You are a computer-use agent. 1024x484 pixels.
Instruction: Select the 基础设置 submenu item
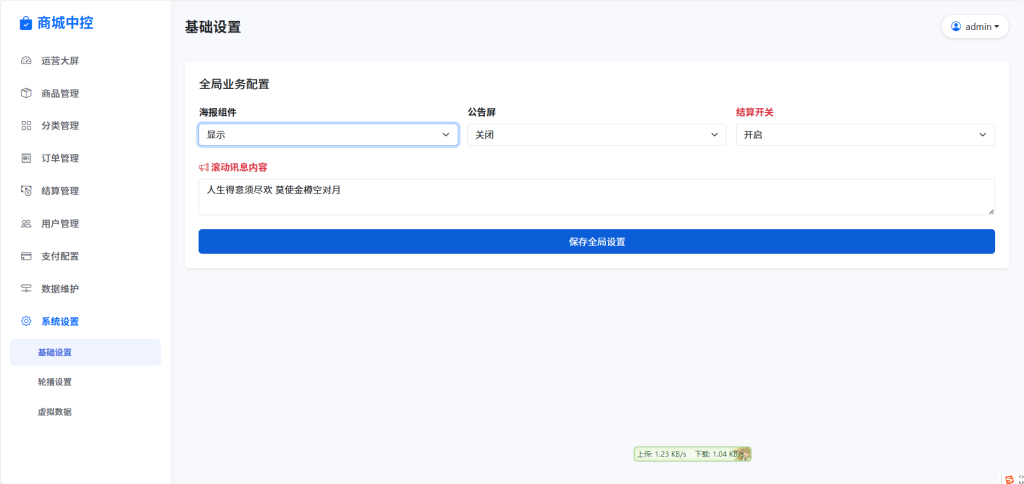85,352
